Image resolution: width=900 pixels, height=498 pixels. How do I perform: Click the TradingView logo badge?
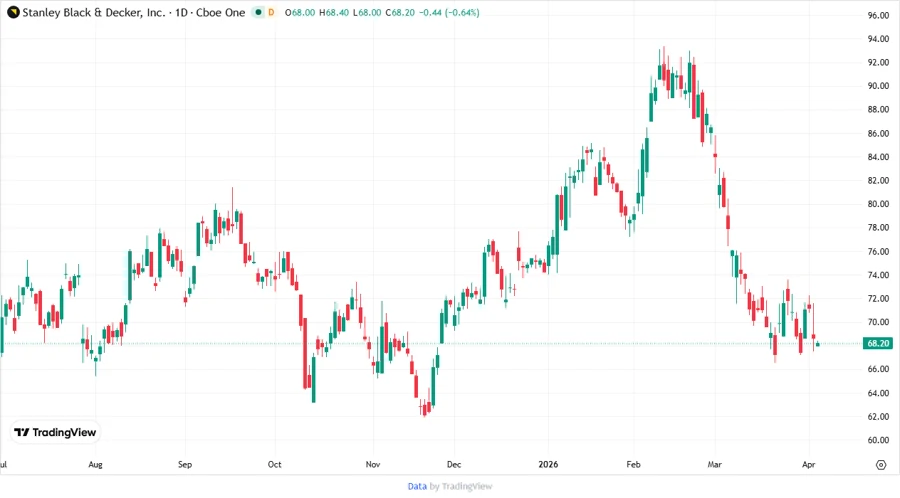[x=56, y=433]
